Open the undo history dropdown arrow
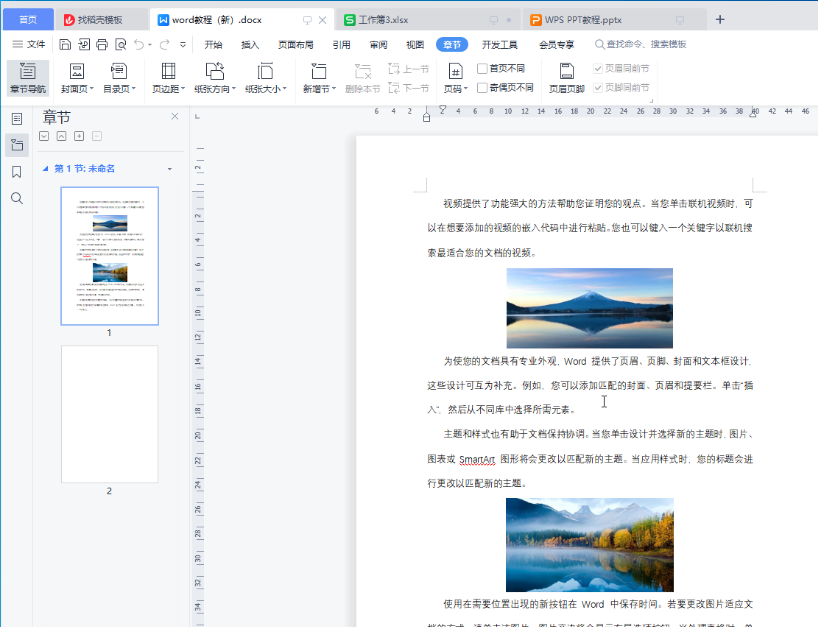 (x=150, y=45)
